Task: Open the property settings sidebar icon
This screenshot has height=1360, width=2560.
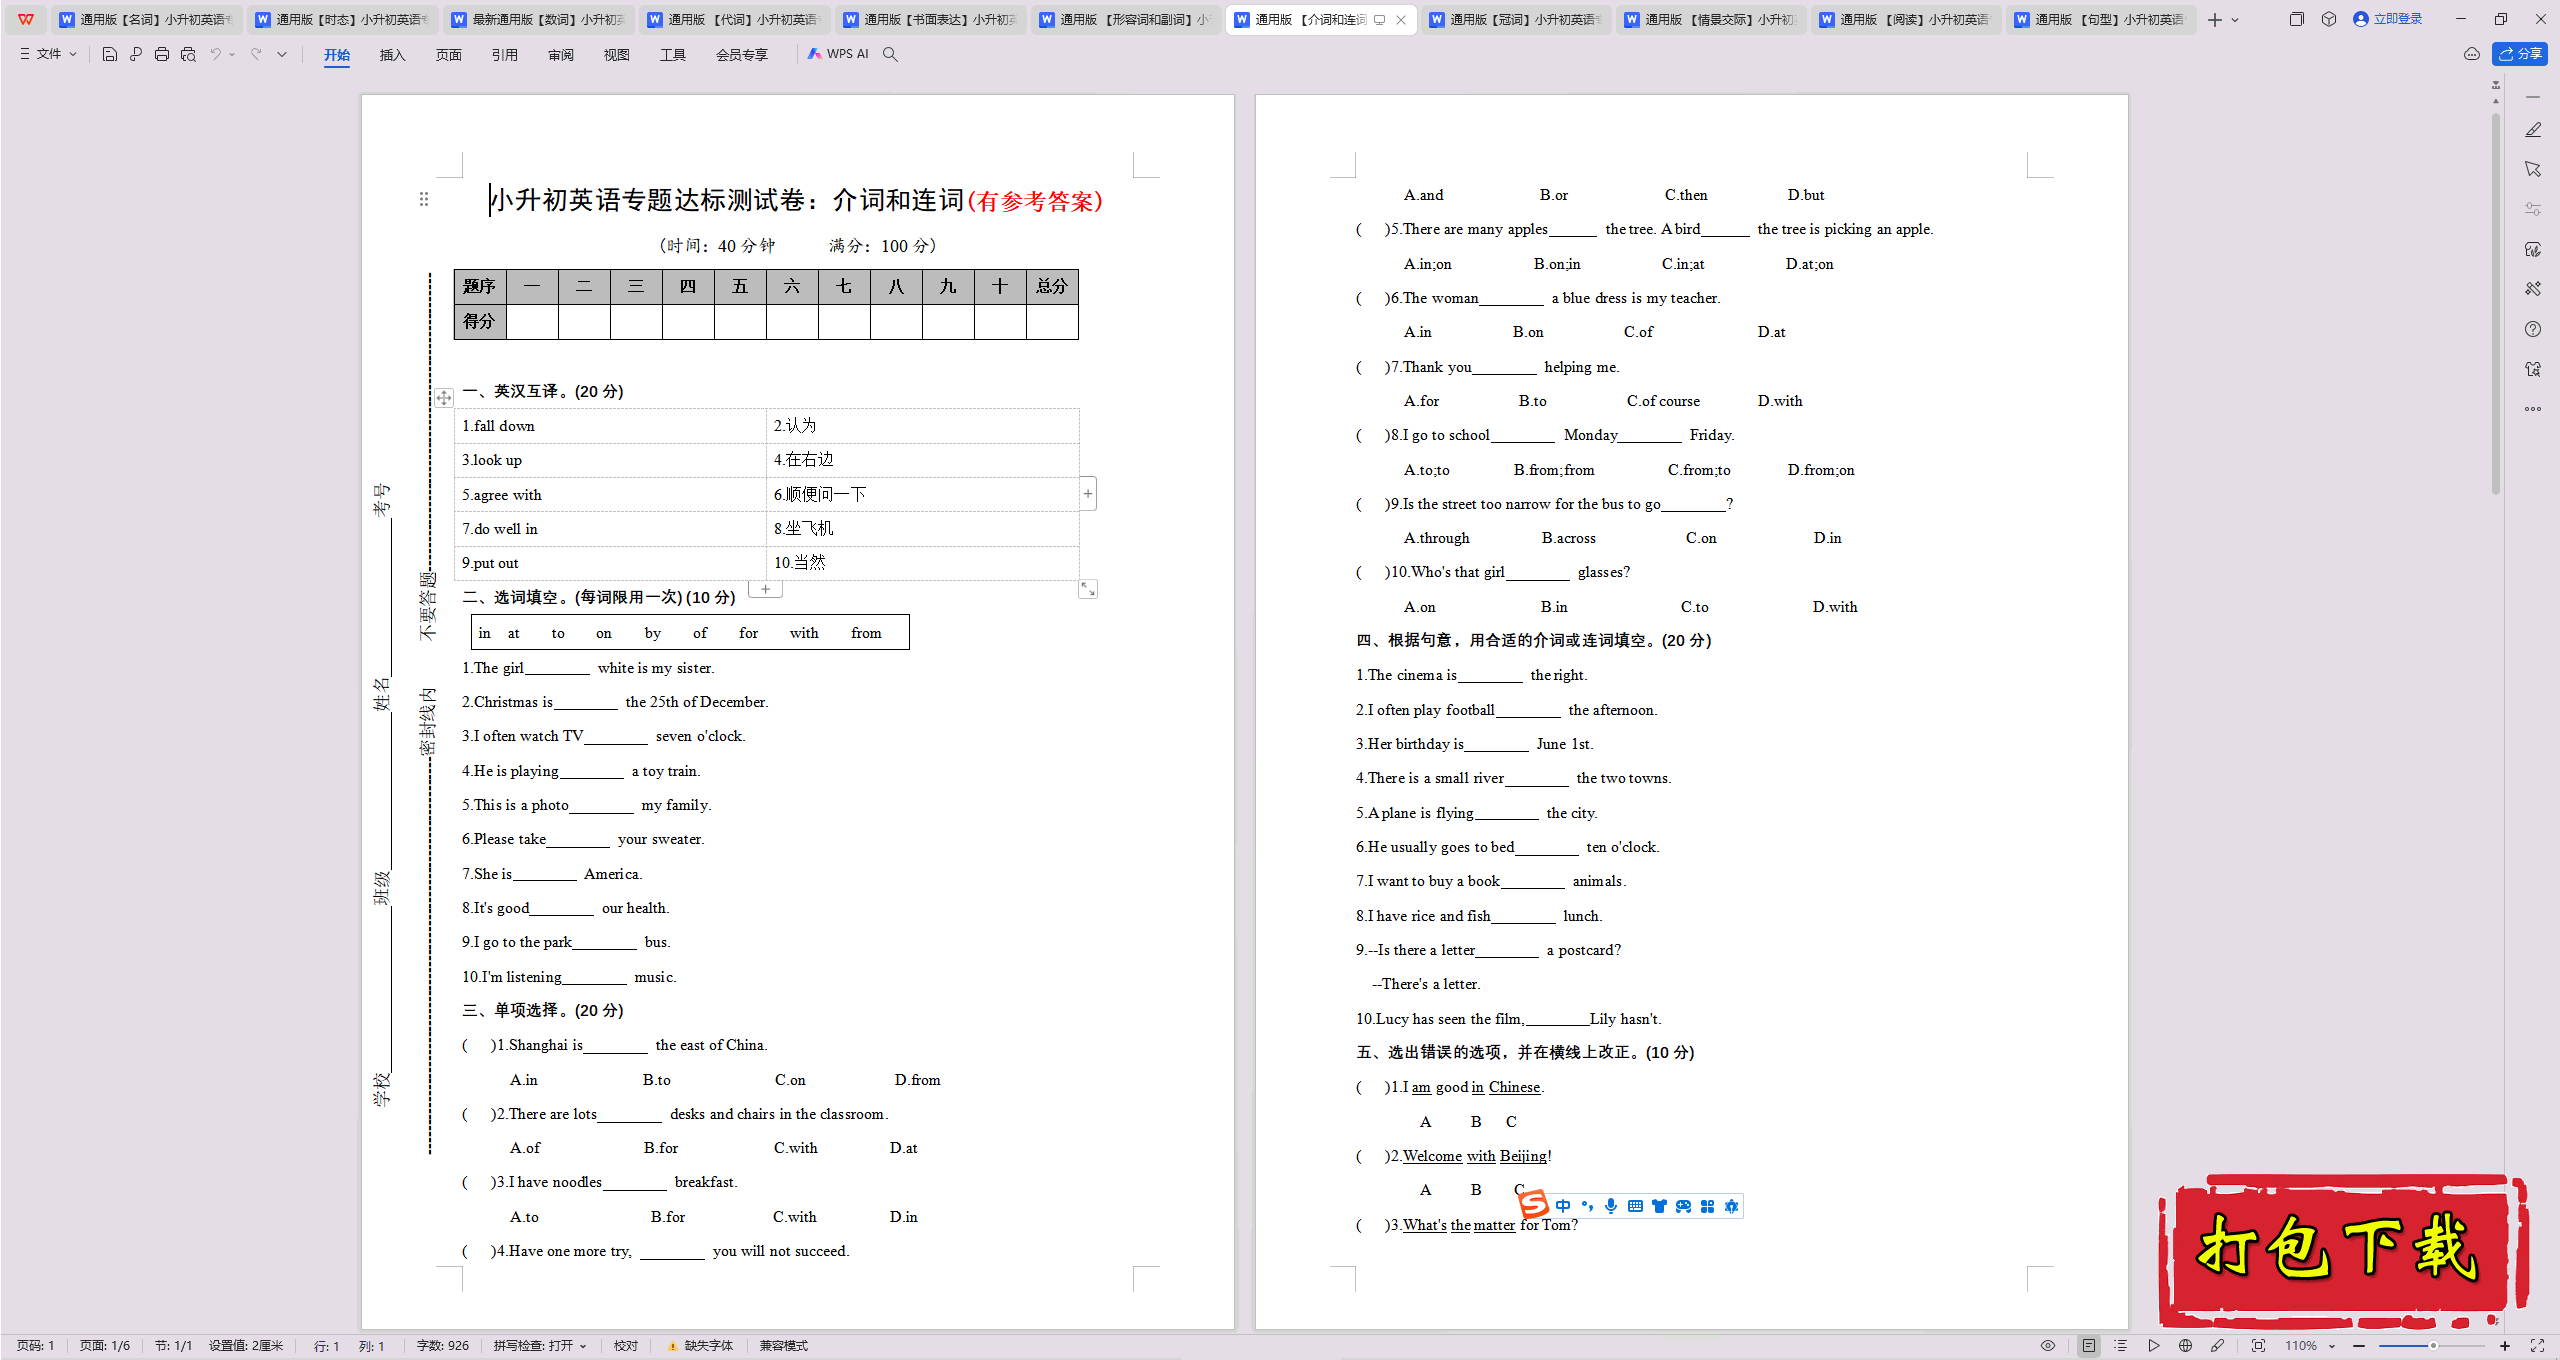Action: tap(2533, 209)
